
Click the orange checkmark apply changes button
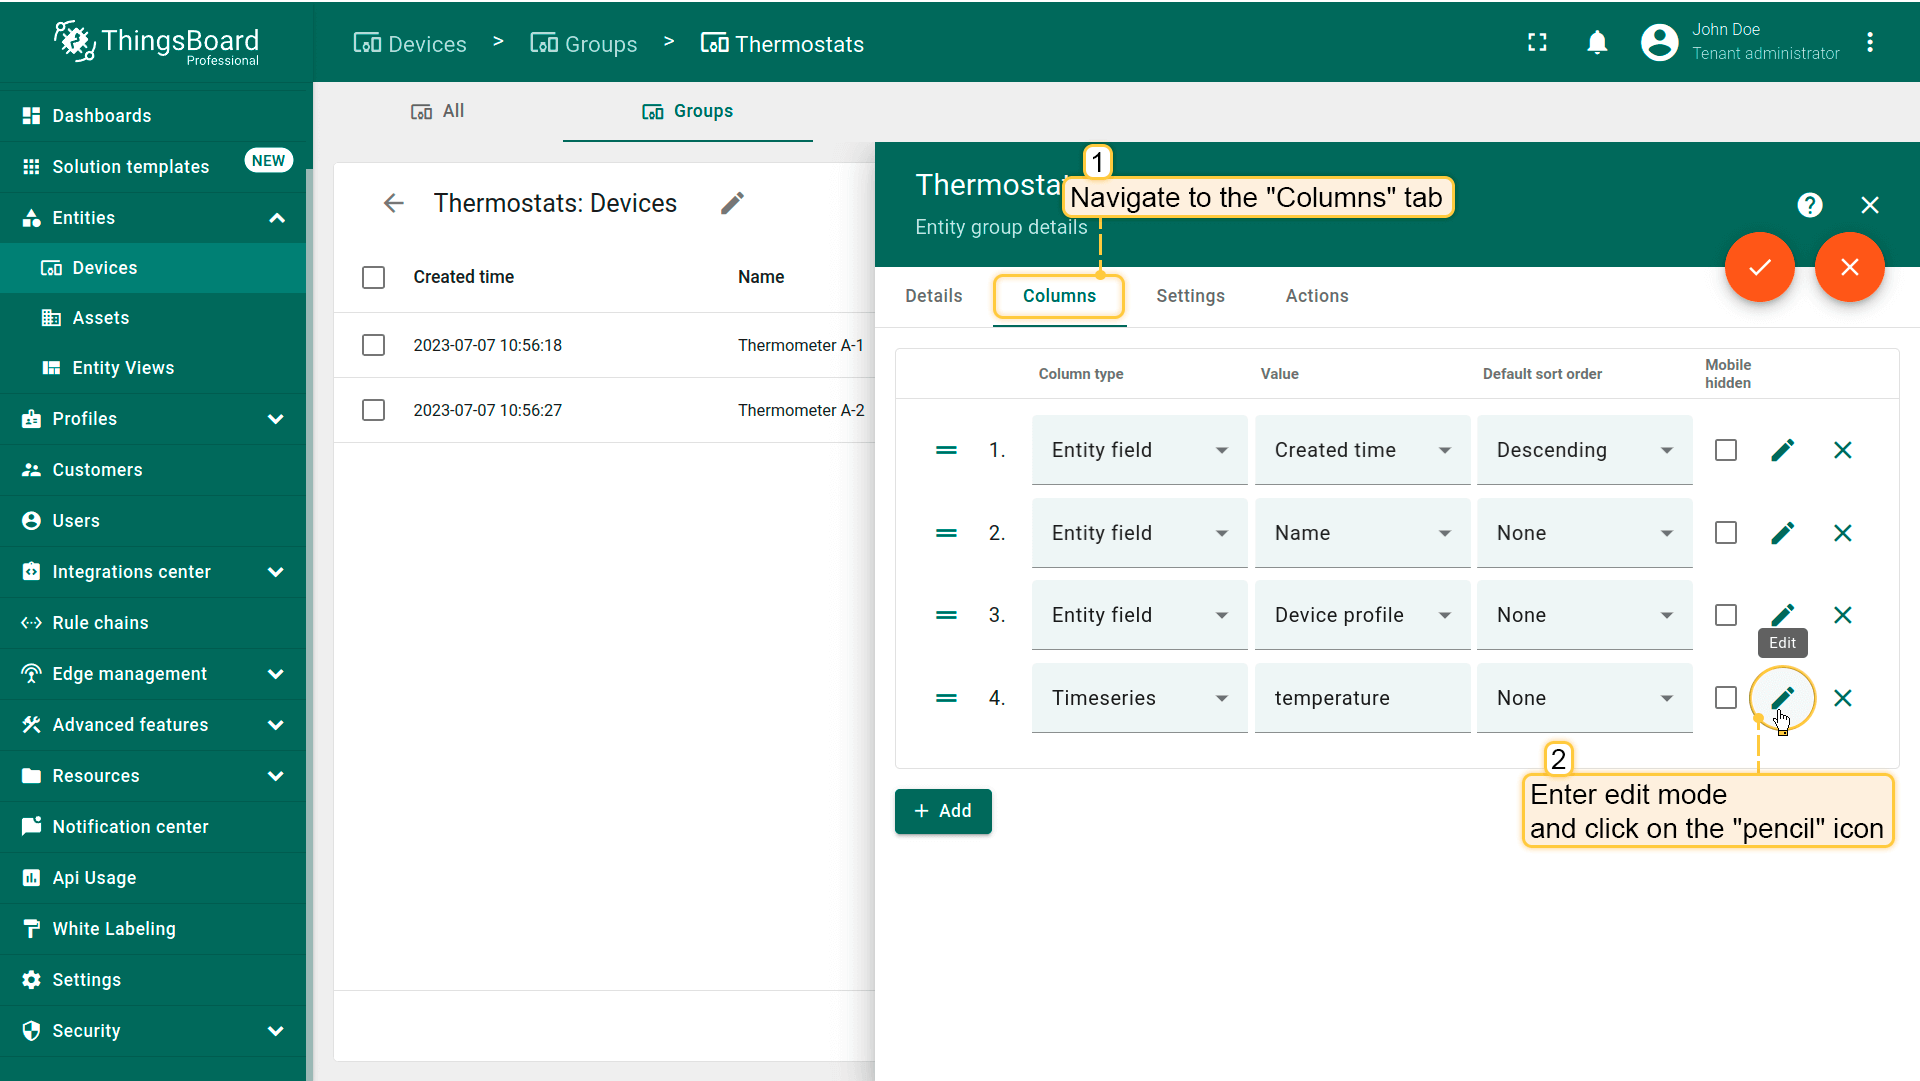(1759, 267)
